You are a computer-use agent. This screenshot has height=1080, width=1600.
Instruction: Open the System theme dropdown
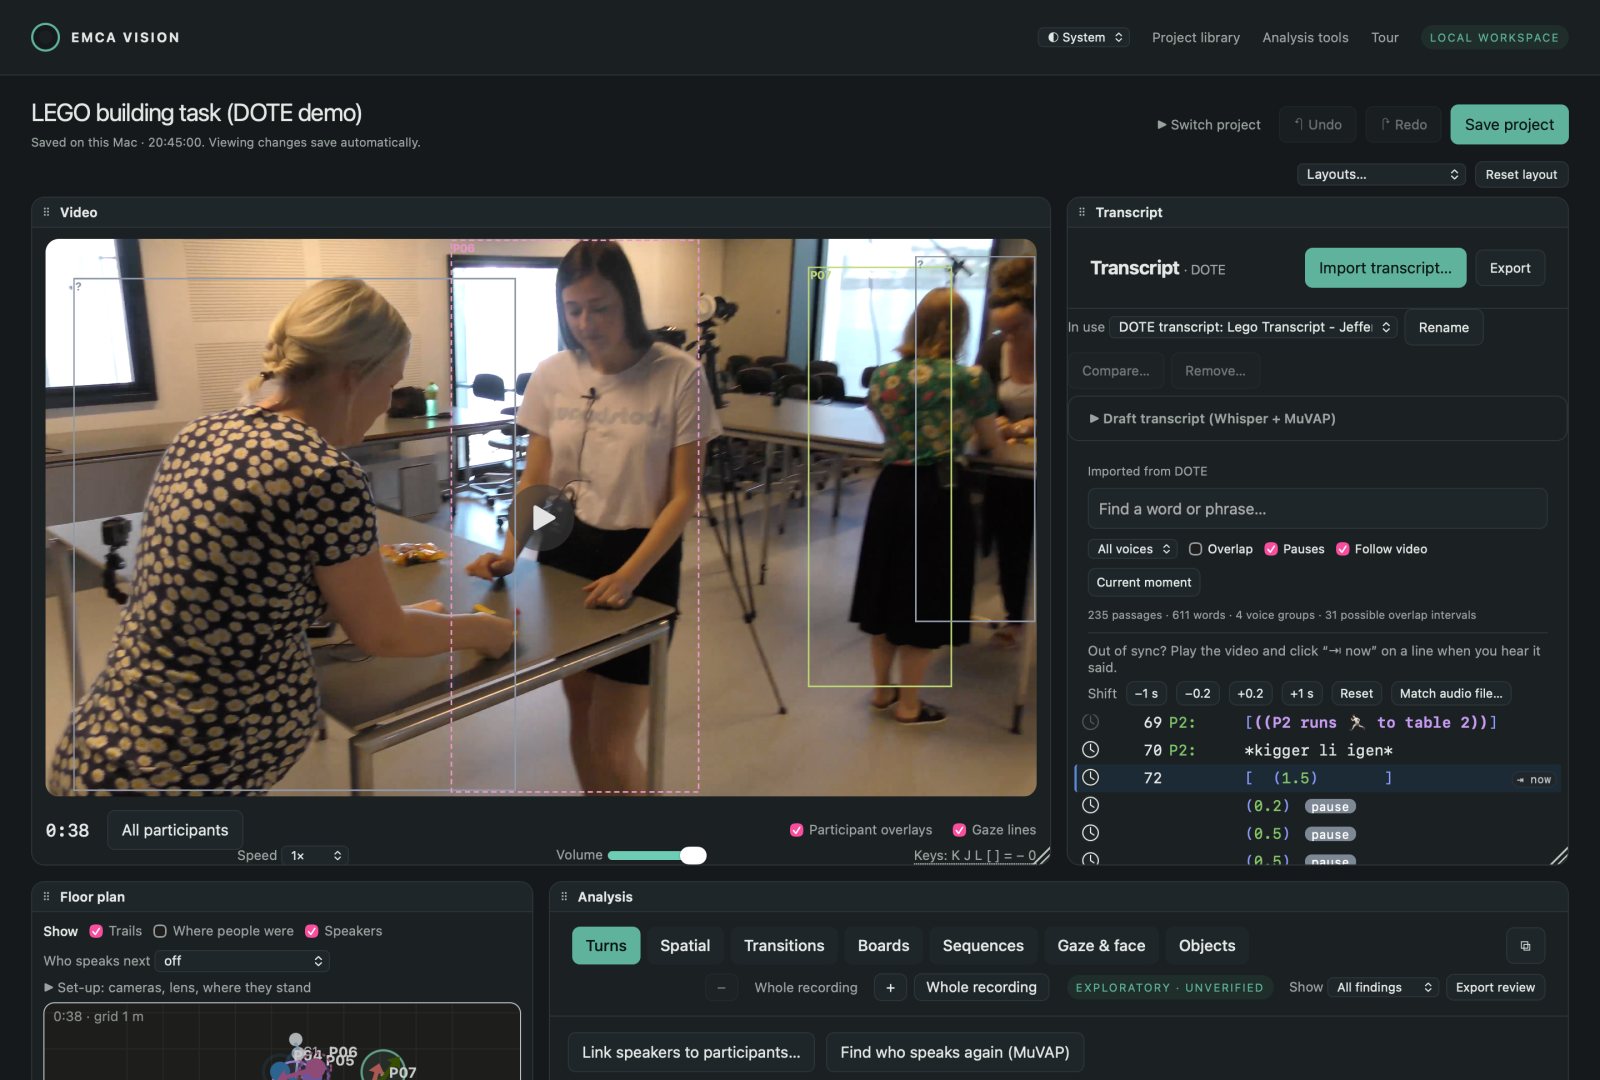[1084, 38]
